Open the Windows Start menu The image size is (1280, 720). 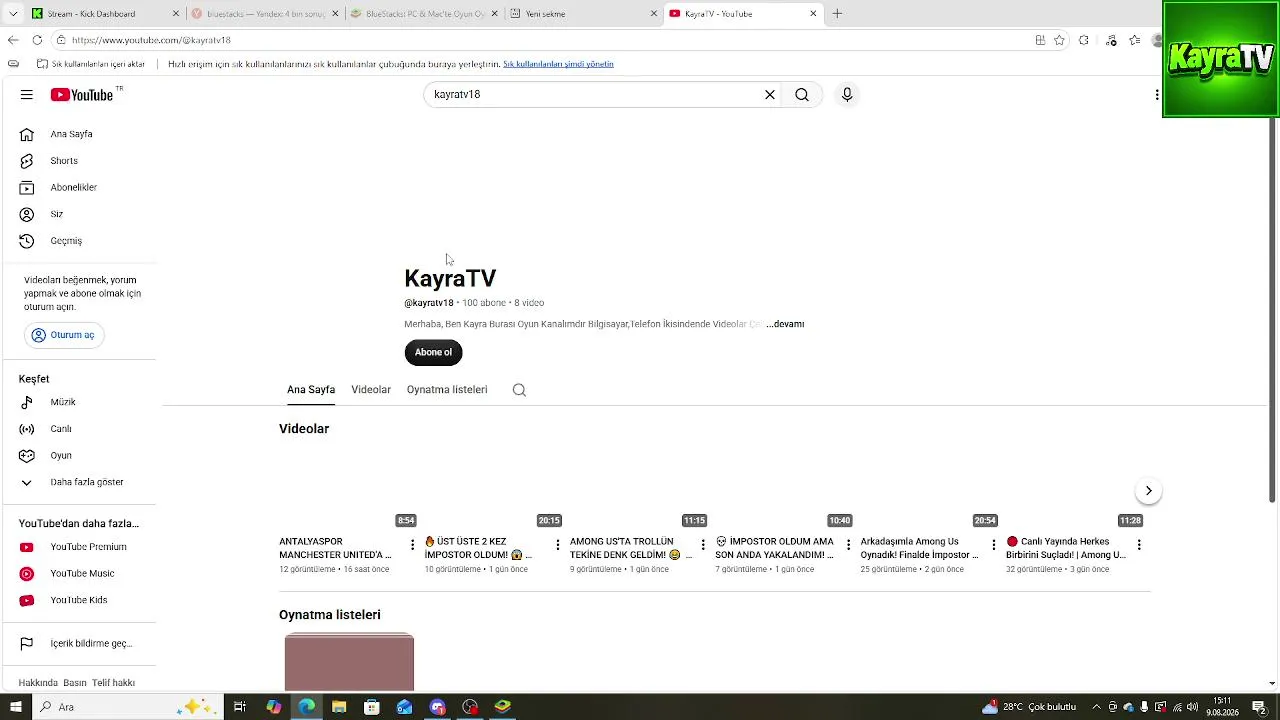(x=15, y=707)
